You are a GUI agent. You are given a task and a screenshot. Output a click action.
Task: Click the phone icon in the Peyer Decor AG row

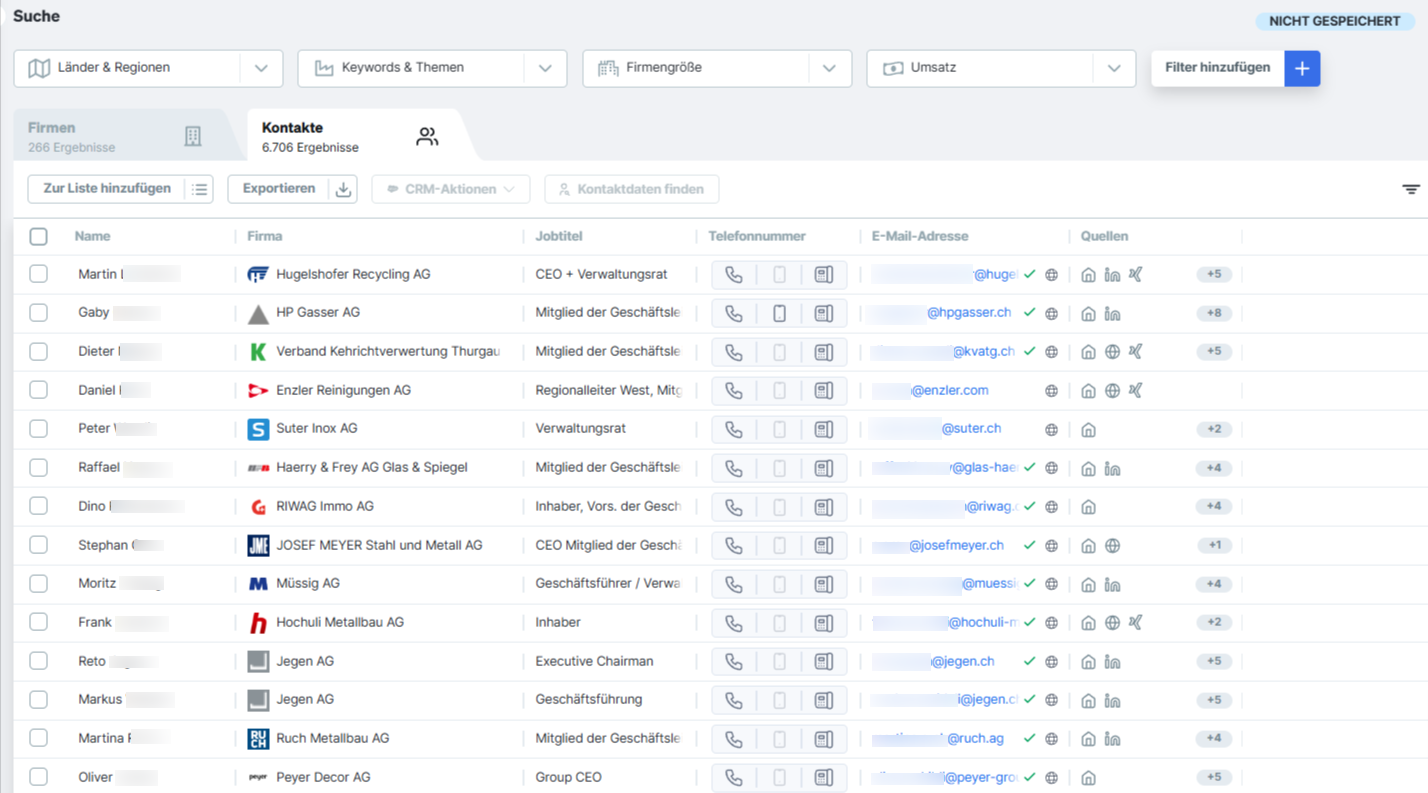[x=734, y=778]
